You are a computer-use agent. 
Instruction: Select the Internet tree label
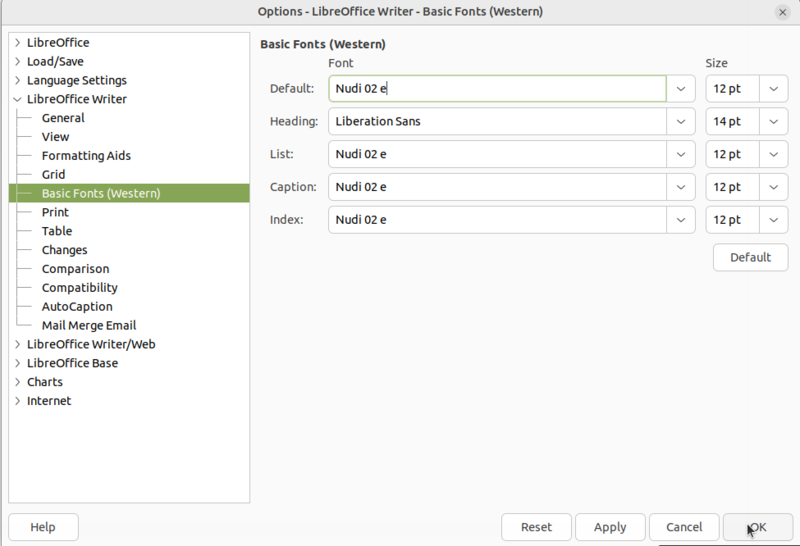point(49,401)
